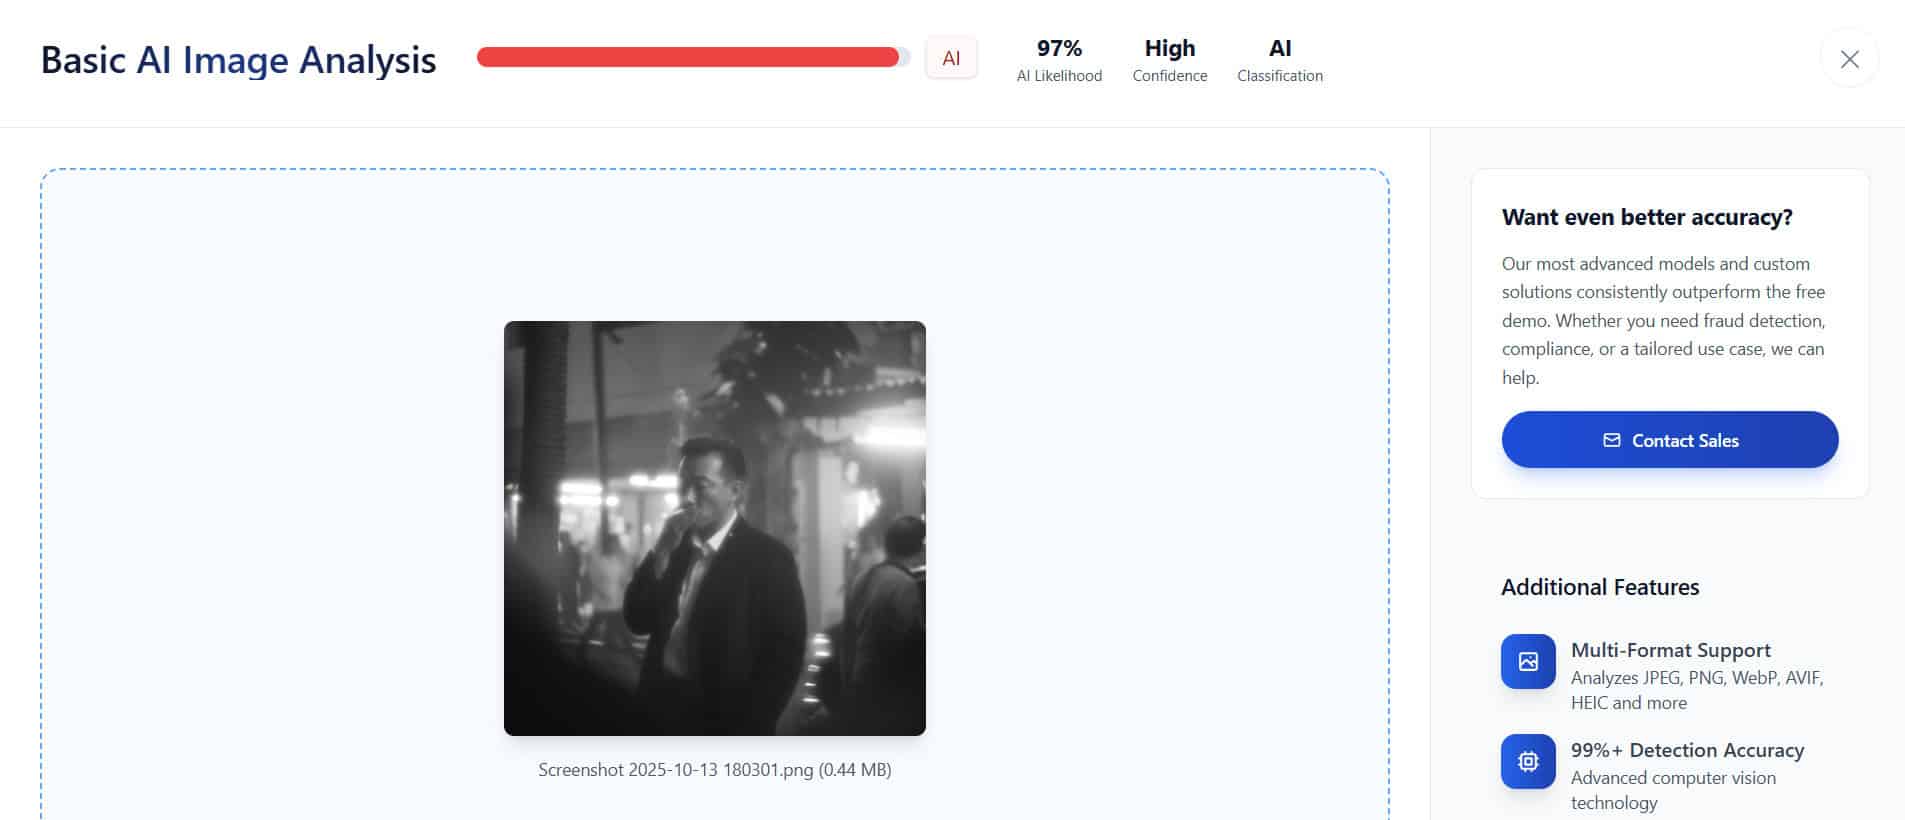Click the red AI likelihood progress bar
Viewport: 1905px width, 820px height.
coord(693,57)
